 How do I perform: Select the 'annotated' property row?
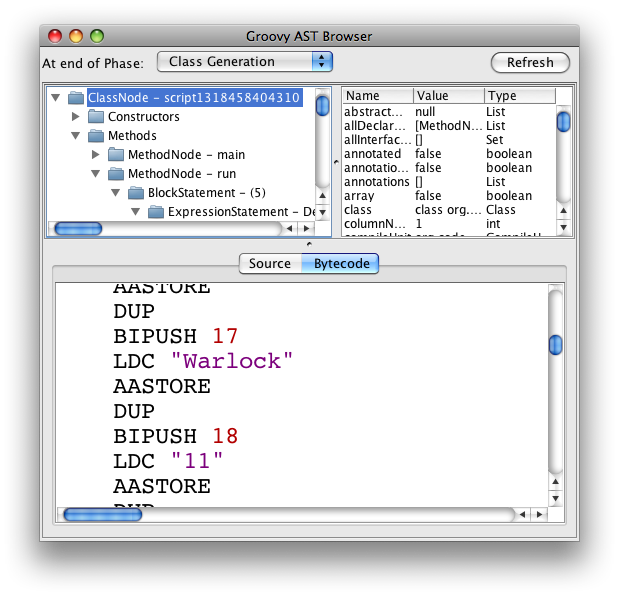[449, 154]
